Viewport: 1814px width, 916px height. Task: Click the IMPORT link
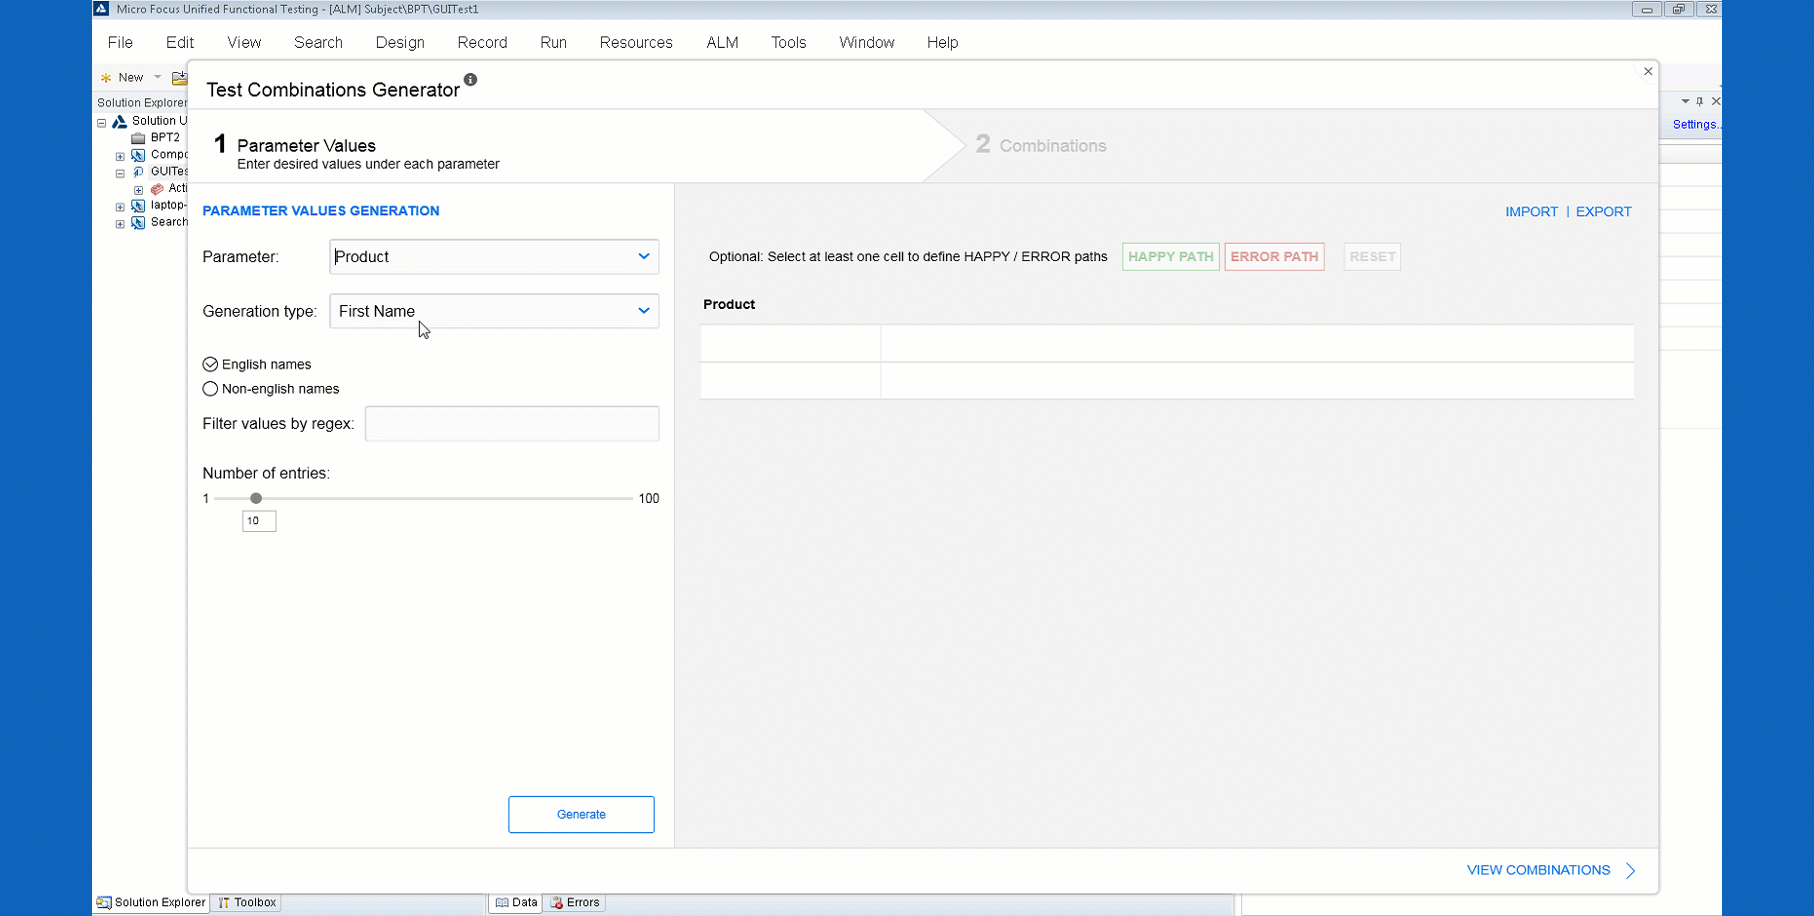click(x=1531, y=212)
